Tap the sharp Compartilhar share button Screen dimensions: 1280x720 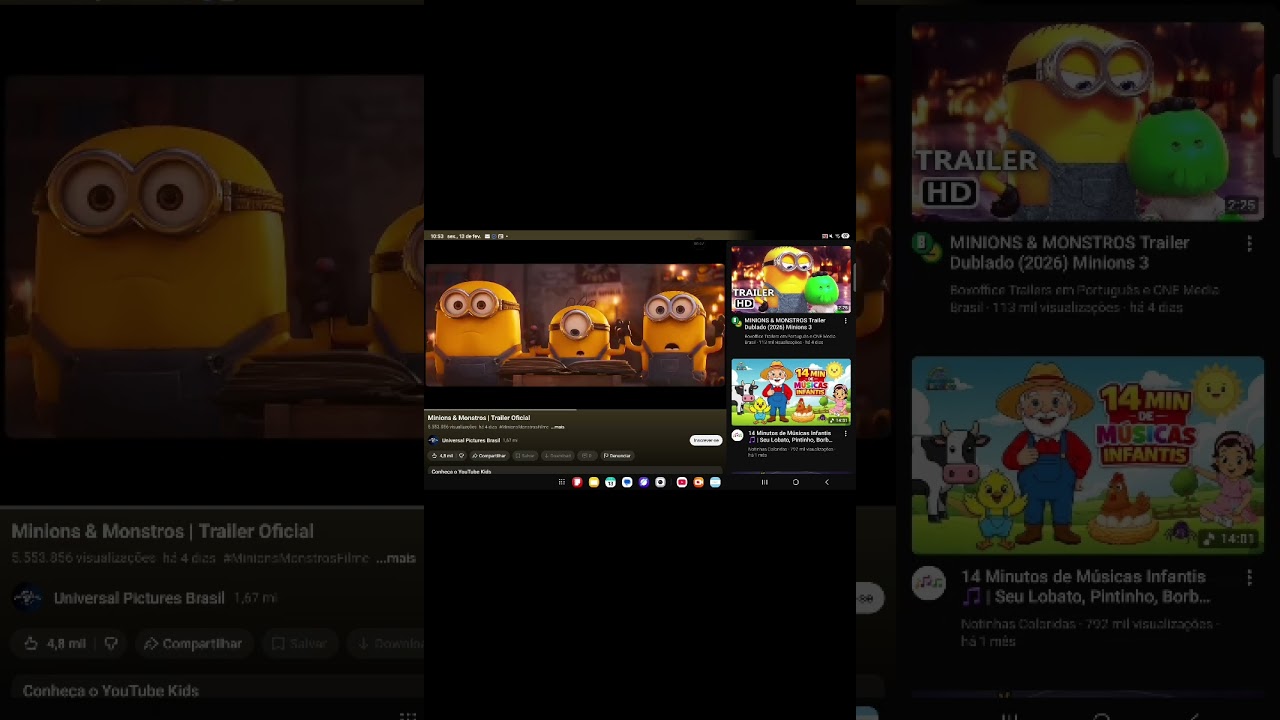tap(489, 455)
